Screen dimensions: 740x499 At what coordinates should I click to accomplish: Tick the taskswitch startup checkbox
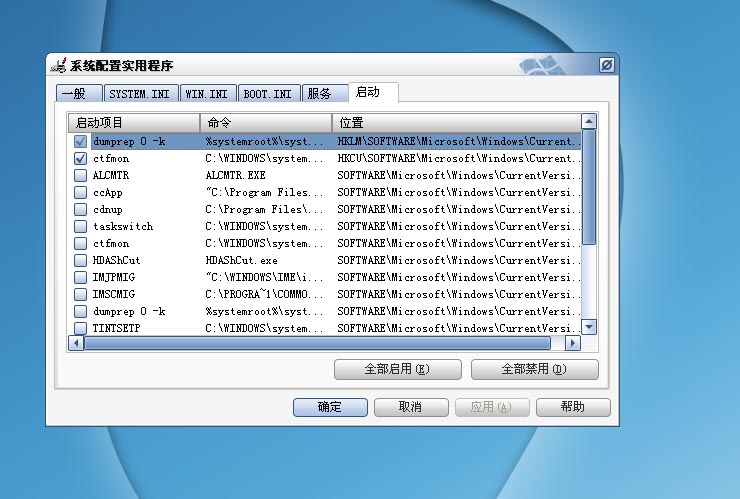(x=80, y=226)
